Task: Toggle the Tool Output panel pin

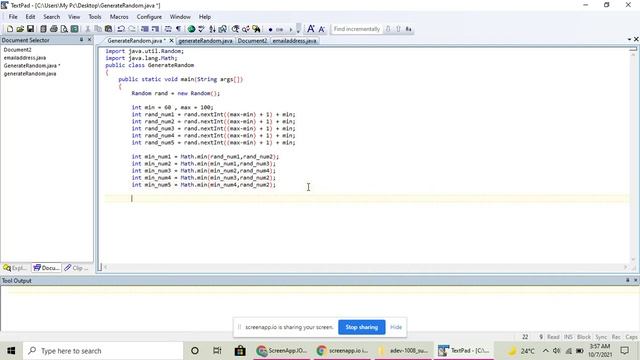Action: (628, 280)
